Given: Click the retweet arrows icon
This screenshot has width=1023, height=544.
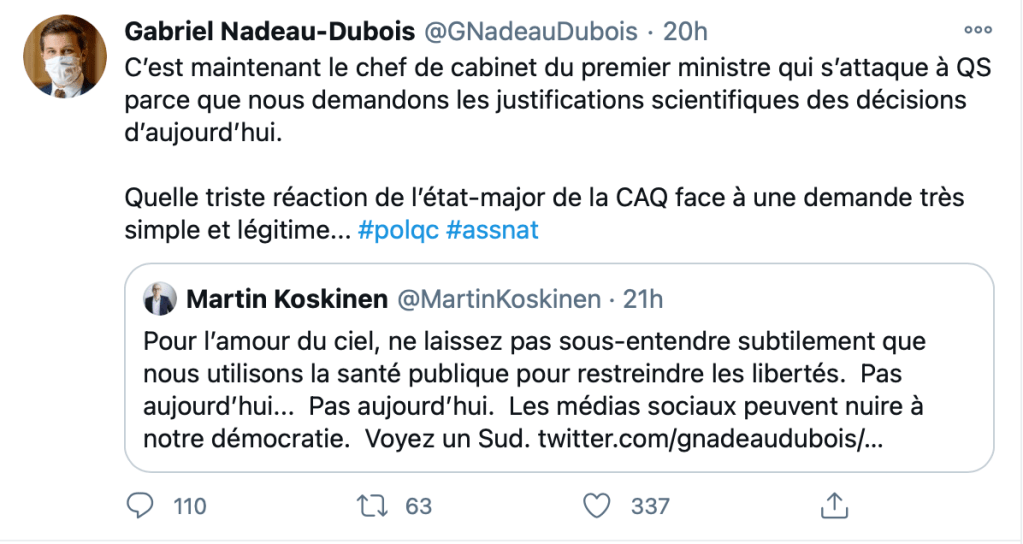Looking at the screenshot, I should click(x=371, y=506).
